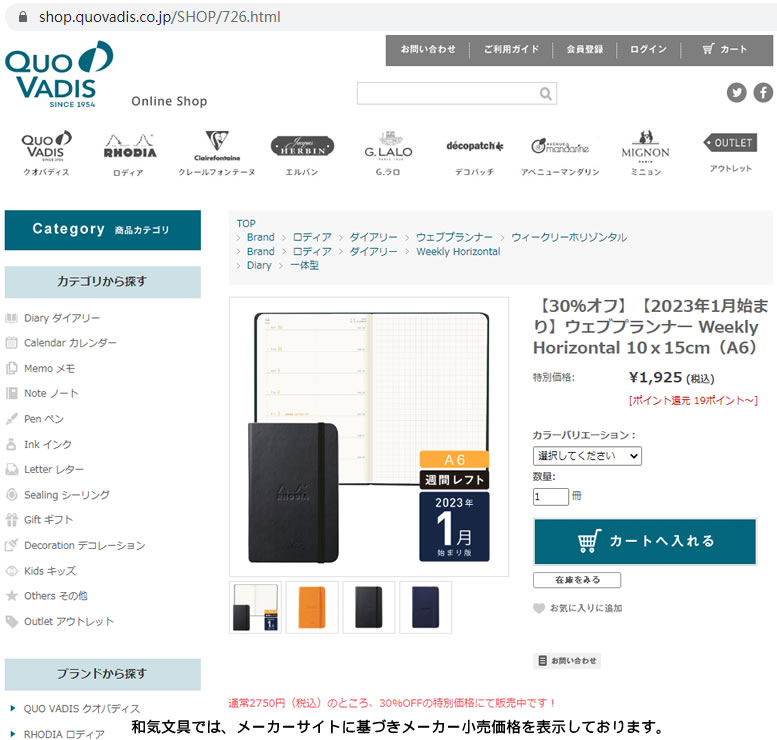Open the color variation dropdown
The width and height of the screenshot is (777, 740).
(x=587, y=456)
